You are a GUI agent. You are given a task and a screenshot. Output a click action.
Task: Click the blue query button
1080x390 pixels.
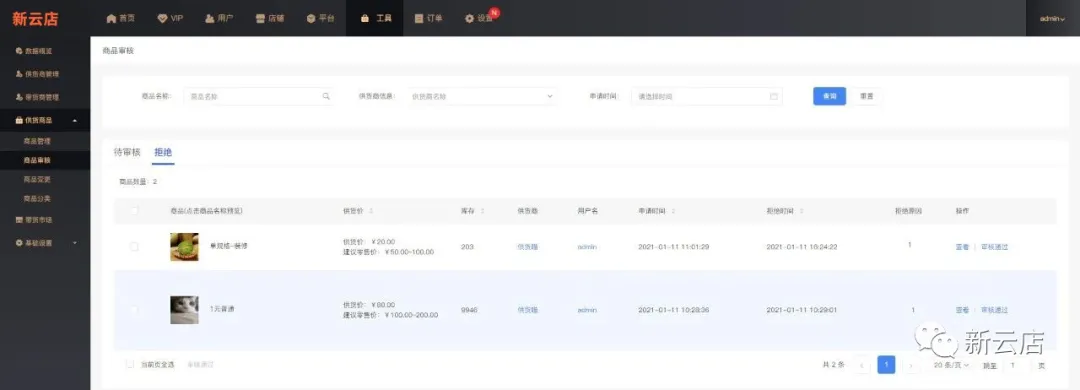coord(829,96)
